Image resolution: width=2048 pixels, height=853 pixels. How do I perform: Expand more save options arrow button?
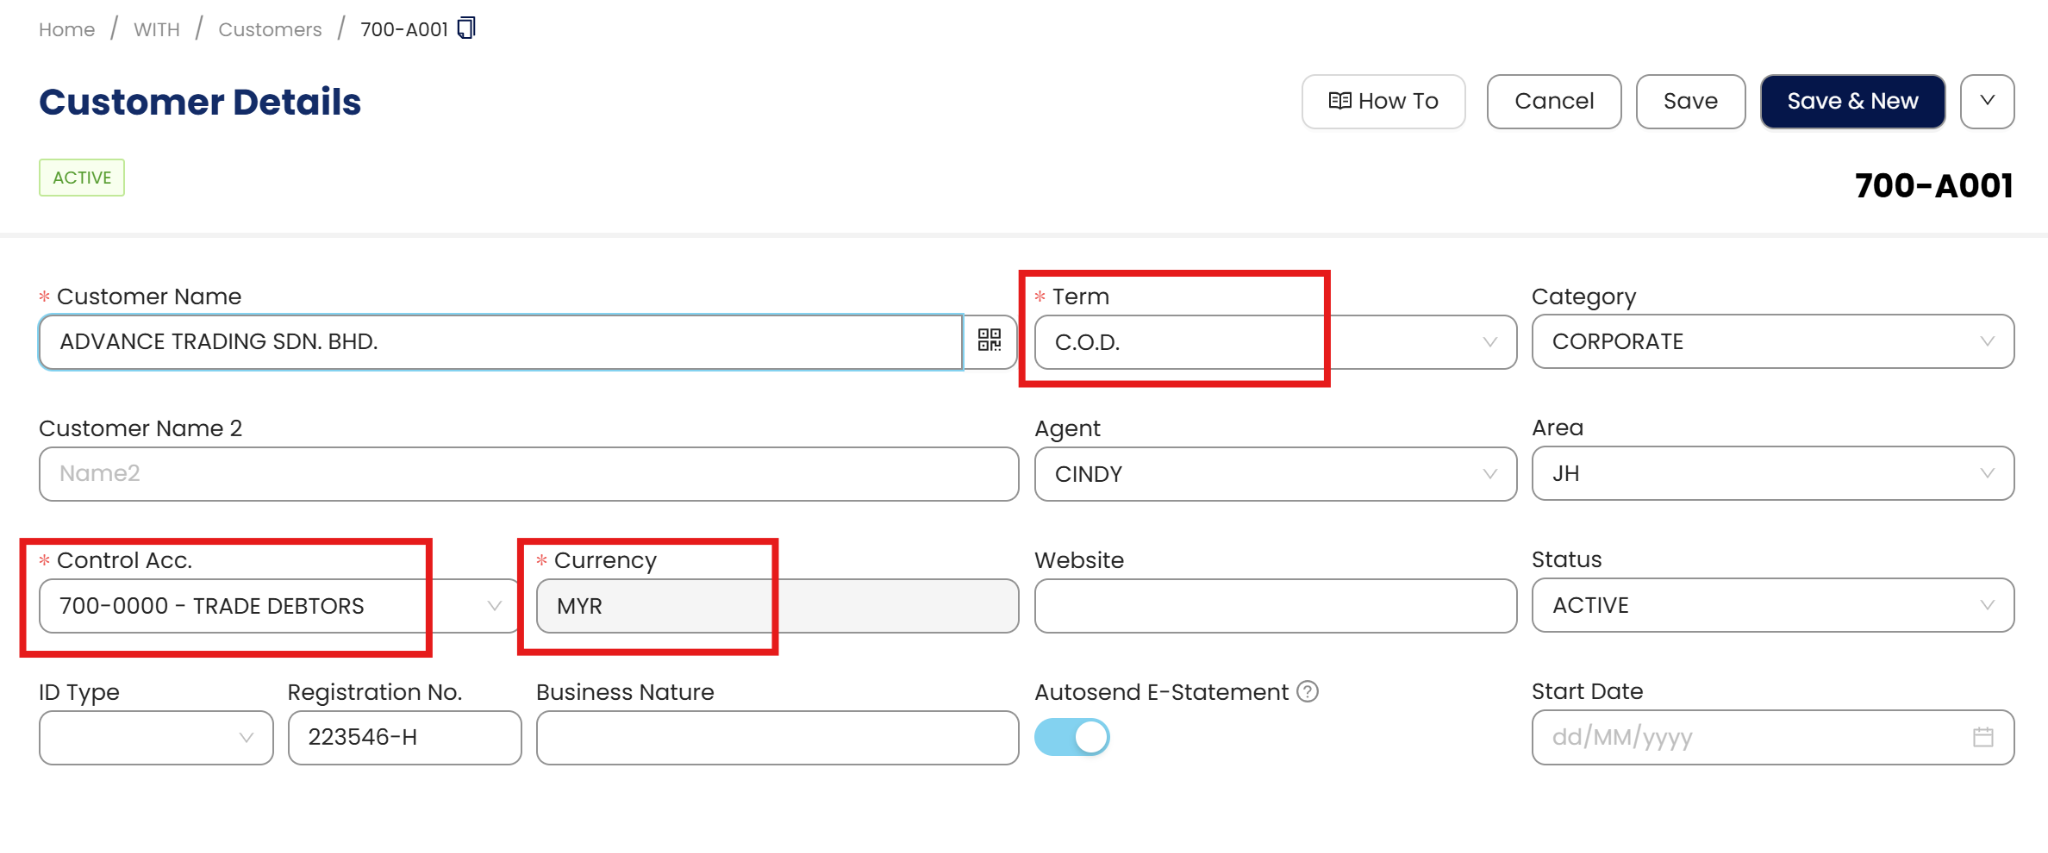pos(1987,101)
